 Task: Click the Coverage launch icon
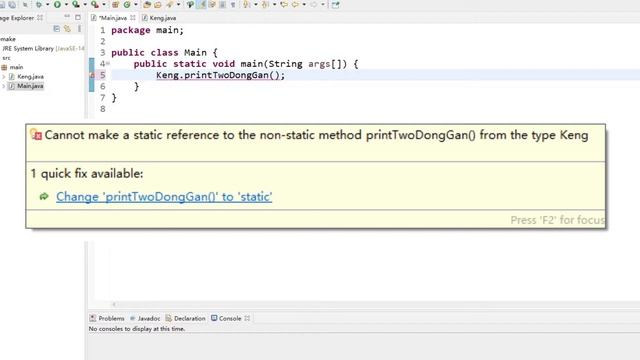coord(76,4)
